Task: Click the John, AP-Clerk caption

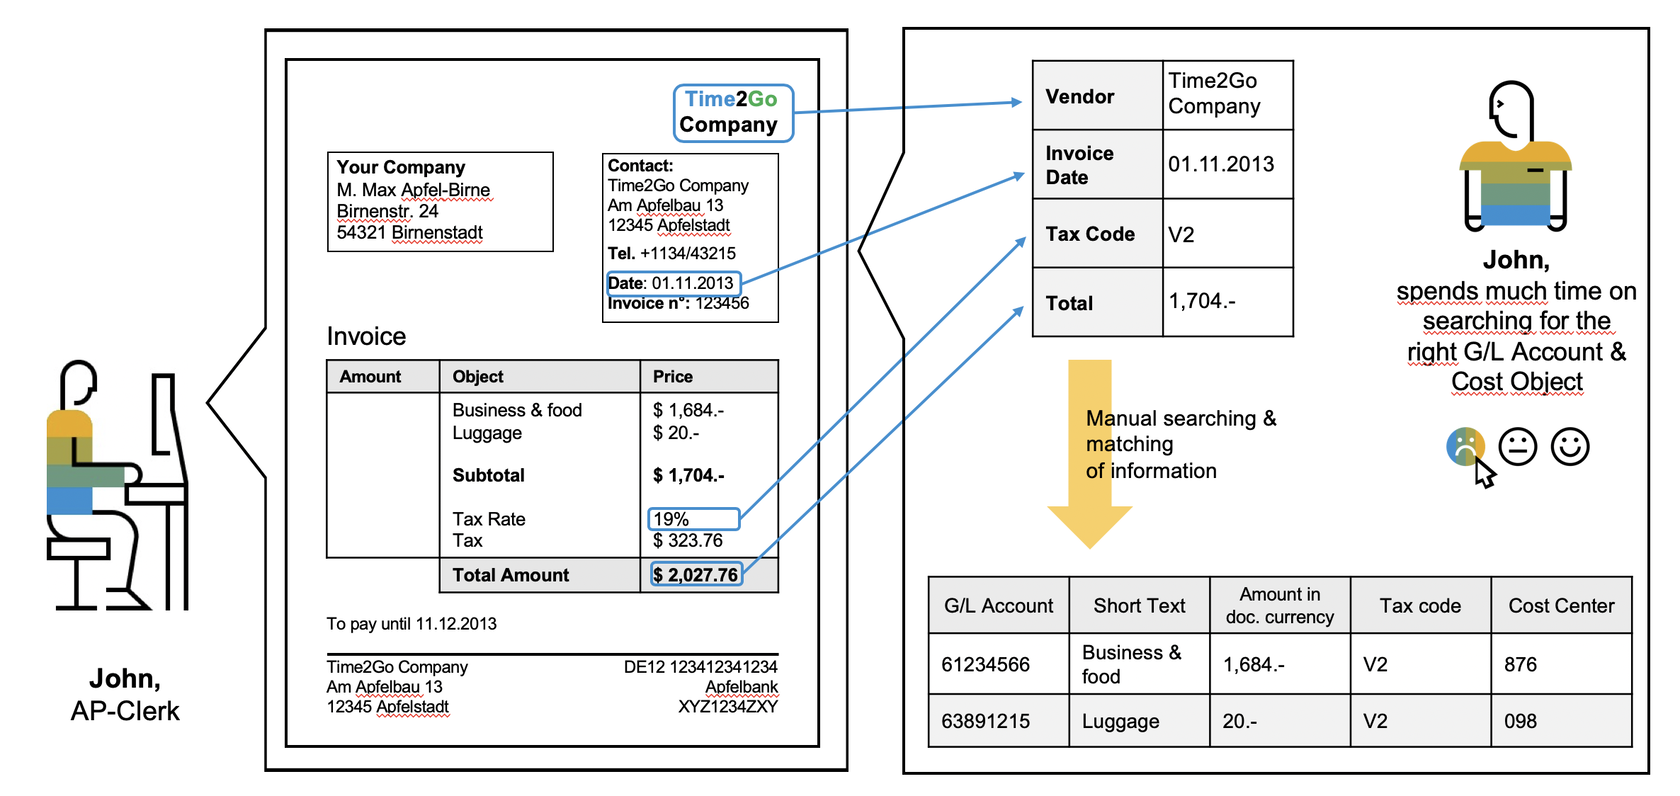Action: (125, 695)
